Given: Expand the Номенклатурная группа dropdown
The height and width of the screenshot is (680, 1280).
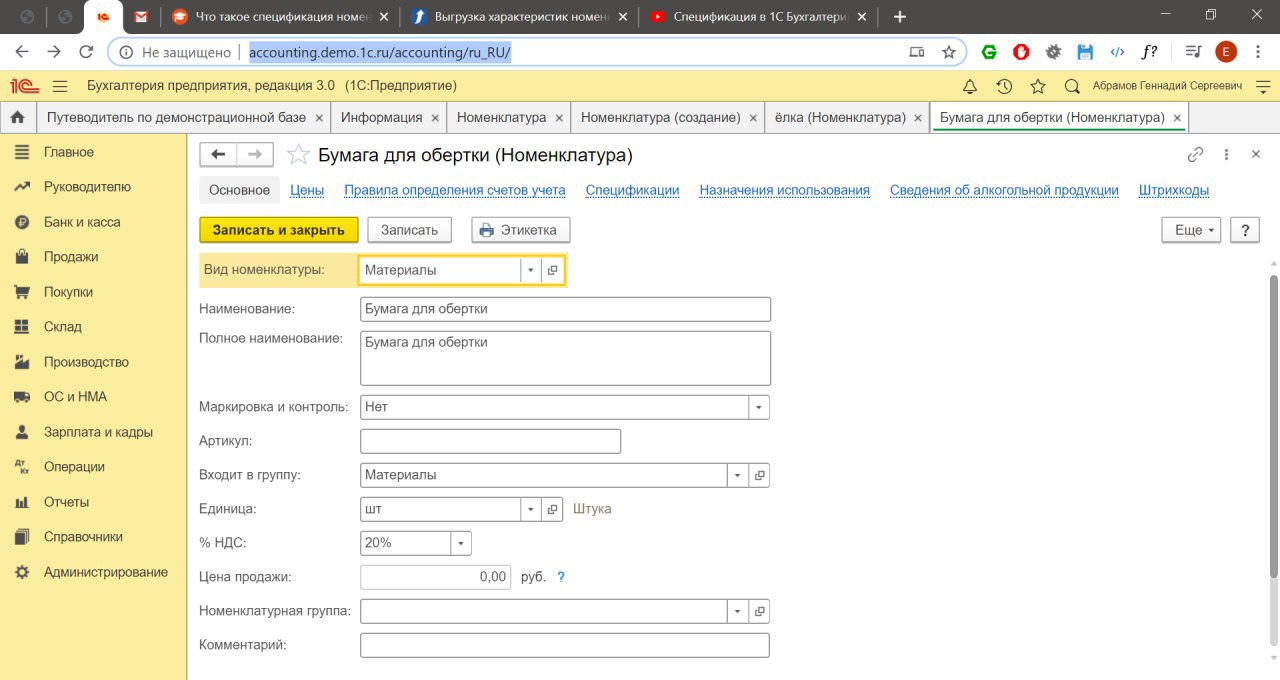Looking at the screenshot, I should pos(738,611).
